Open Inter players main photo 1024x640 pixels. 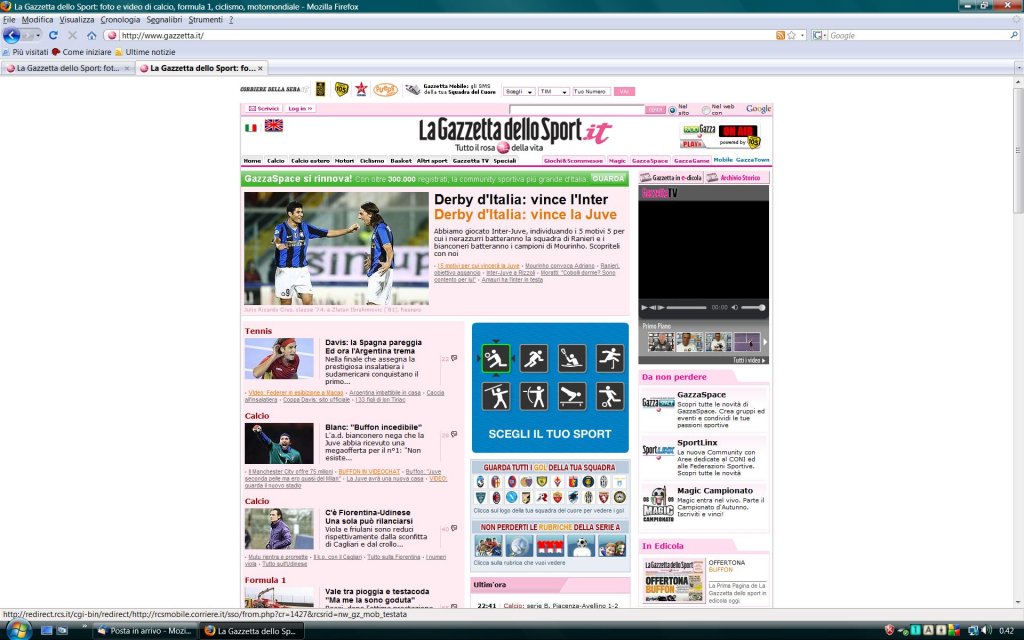click(336, 248)
